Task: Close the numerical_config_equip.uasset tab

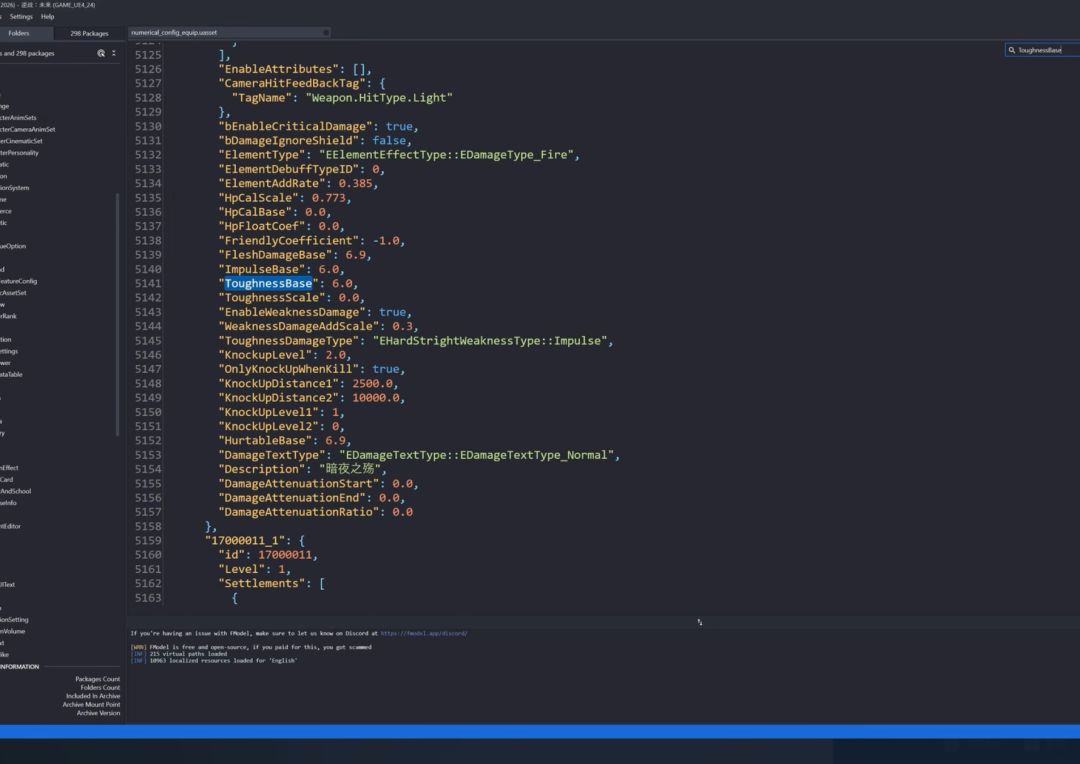Action: [x=326, y=33]
